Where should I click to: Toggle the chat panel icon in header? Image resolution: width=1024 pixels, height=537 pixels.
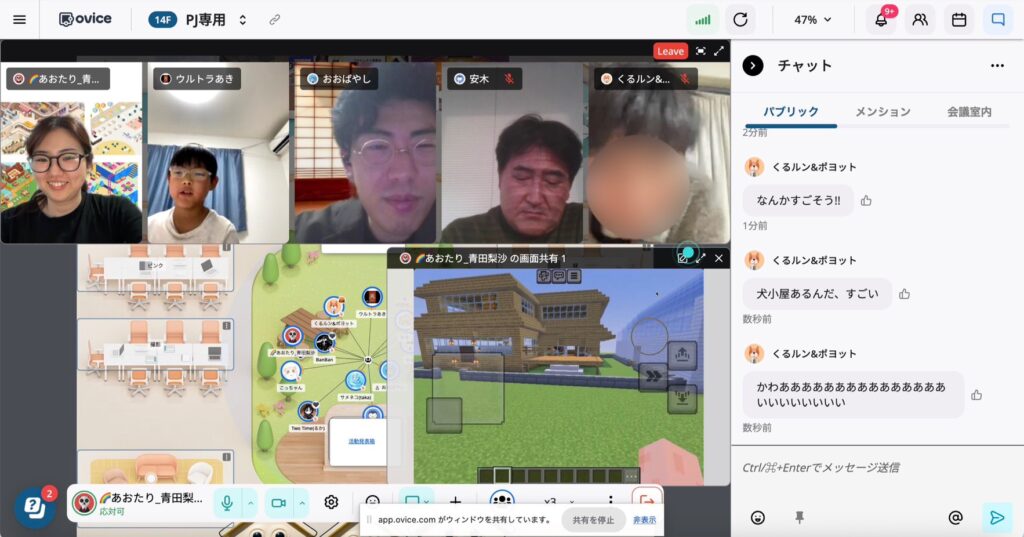(x=997, y=20)
